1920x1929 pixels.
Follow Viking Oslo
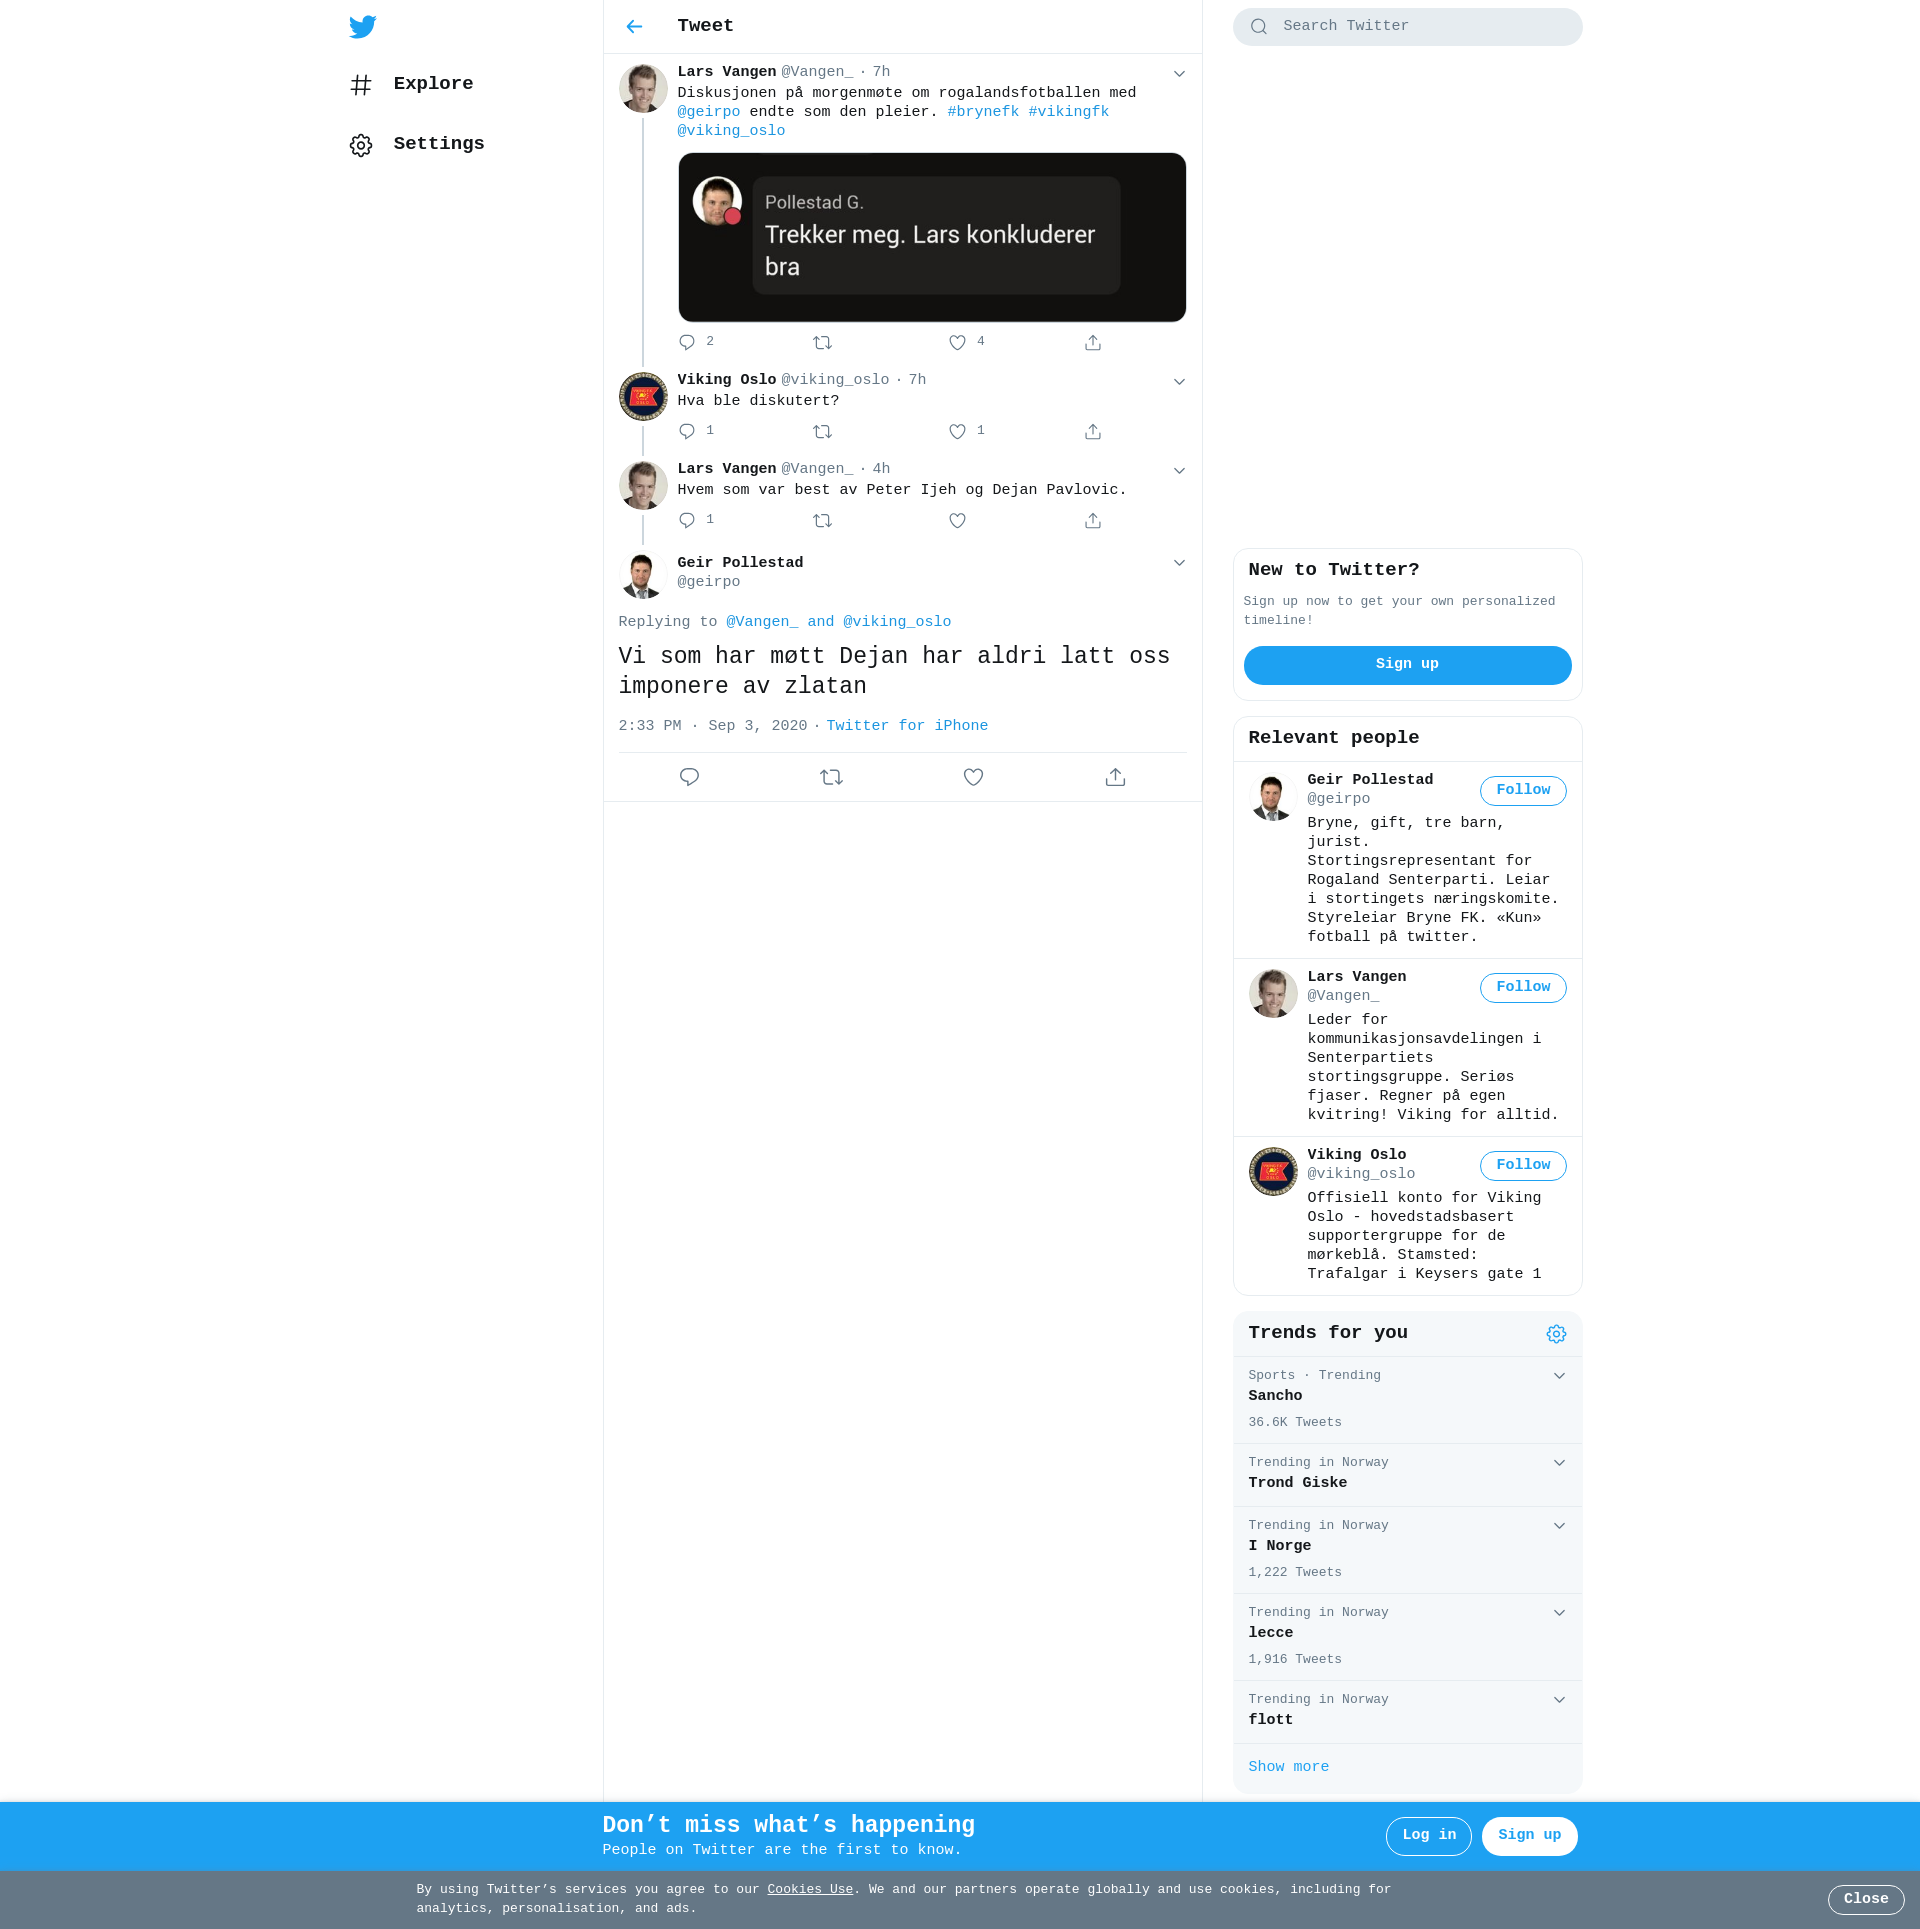pyautogui.click(x=1523, y=1165)
